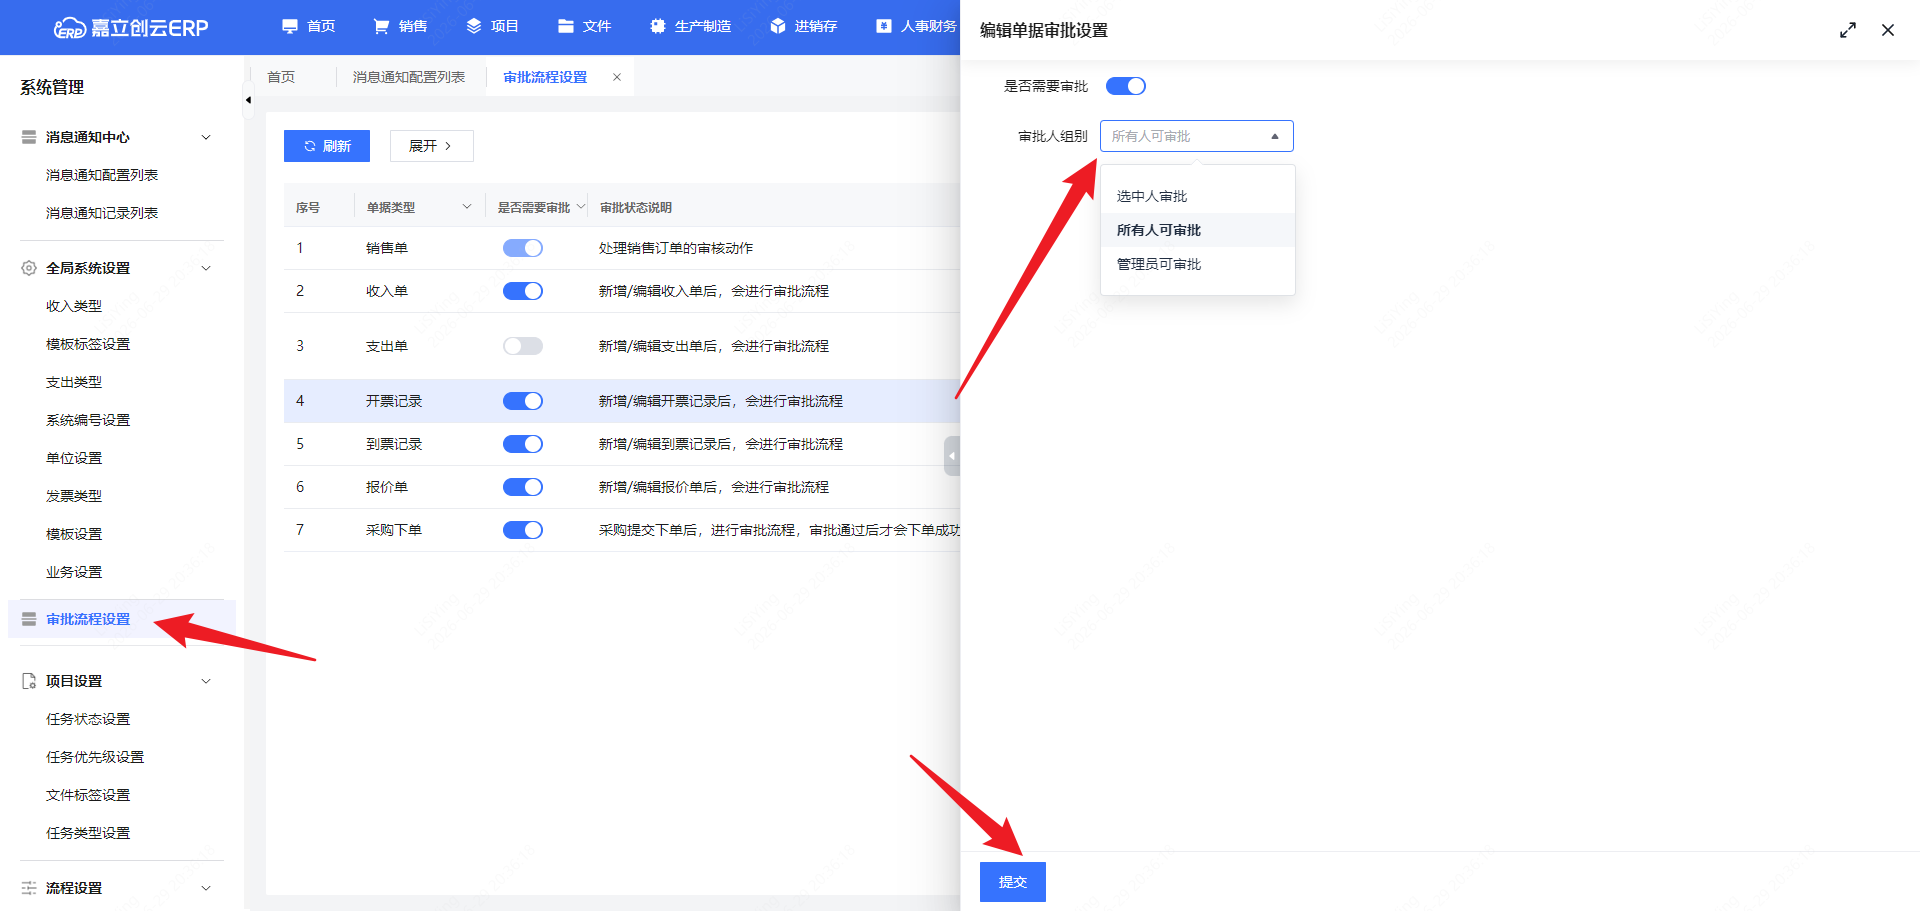Open 消息通知记录列表 in sidebar
The image size is (1920, 911).
tap(102, 213)
